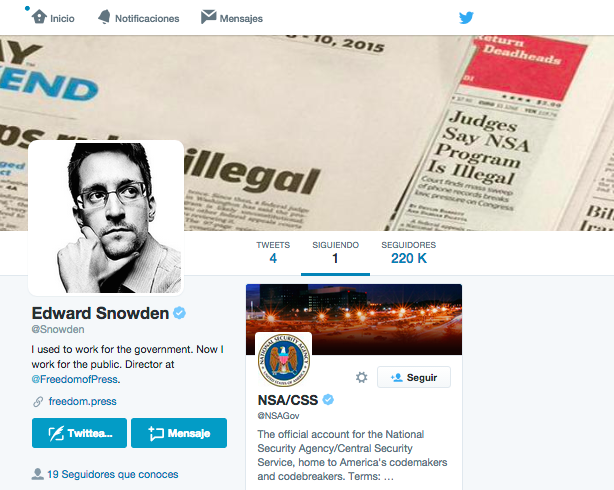Follow NSA/CSS with the Seguir button

coord(414,377)
